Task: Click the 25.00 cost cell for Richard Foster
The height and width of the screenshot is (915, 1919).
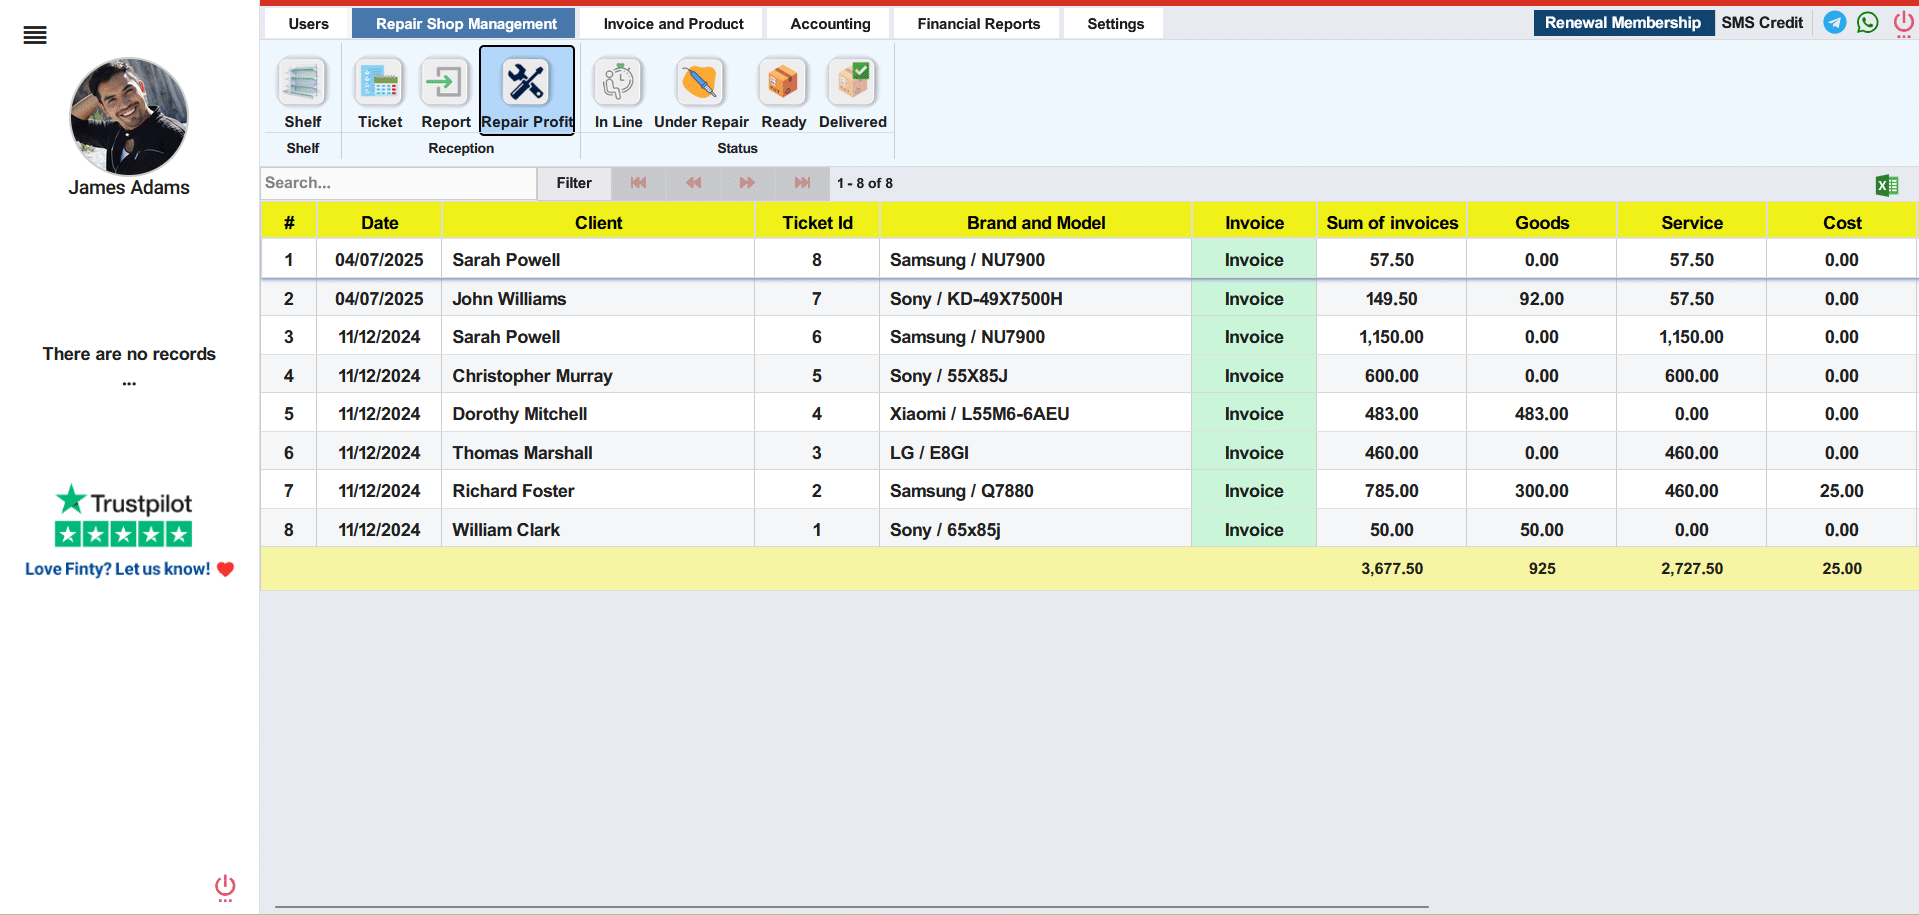Action: [1842, 491]
